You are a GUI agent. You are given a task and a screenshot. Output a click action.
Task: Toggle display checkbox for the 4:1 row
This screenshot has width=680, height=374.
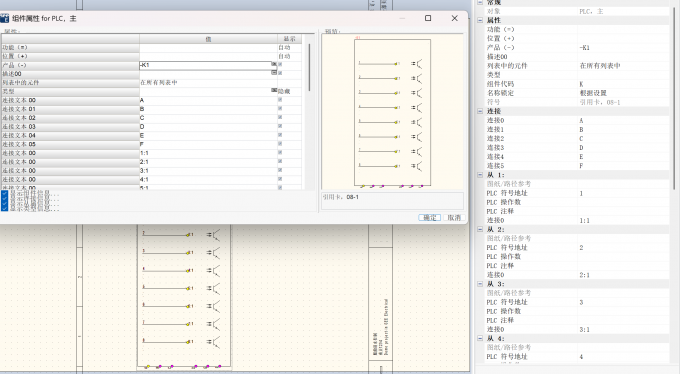tap(280, 179)
